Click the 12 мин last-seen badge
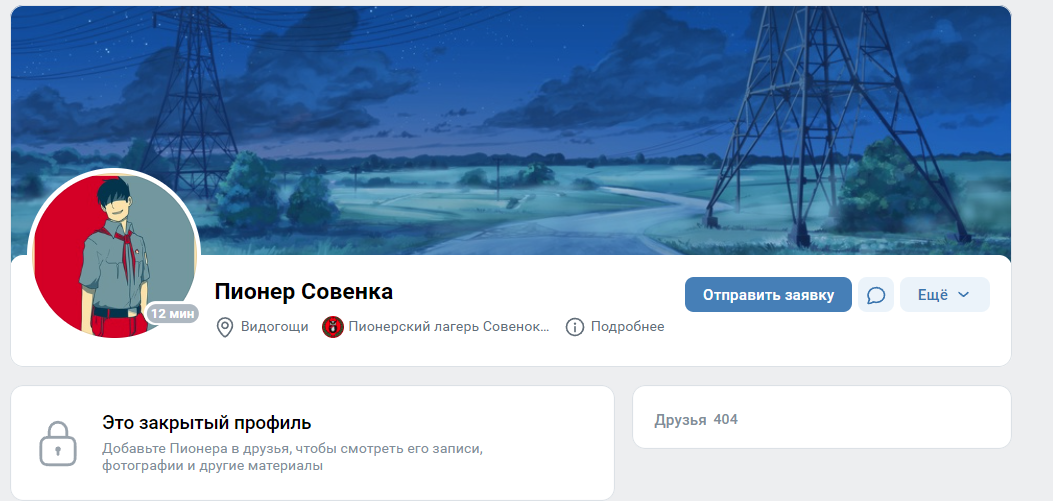 [173, 314]
